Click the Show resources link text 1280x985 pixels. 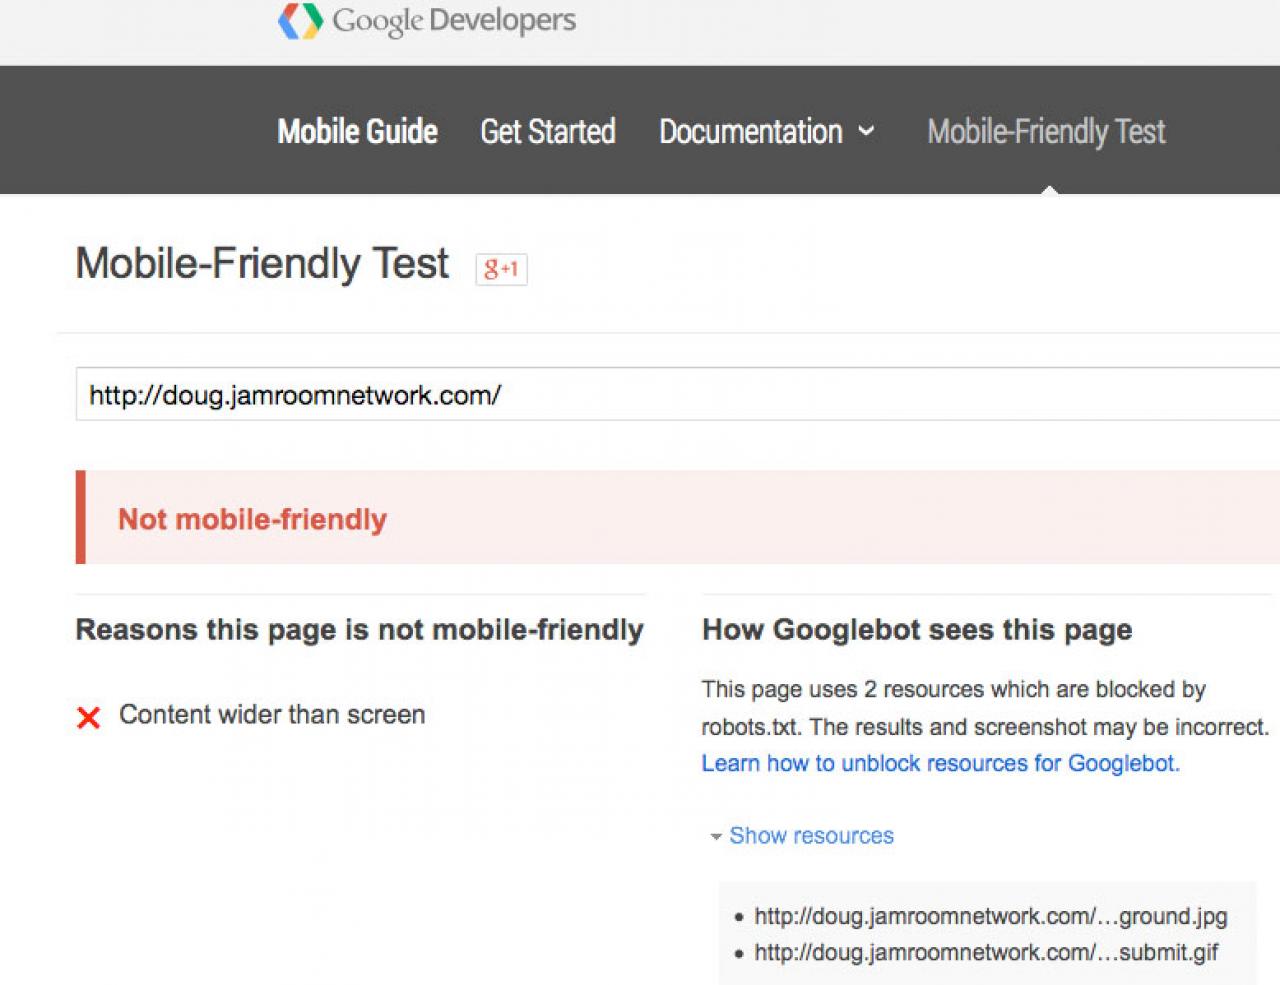pos(811,835)
